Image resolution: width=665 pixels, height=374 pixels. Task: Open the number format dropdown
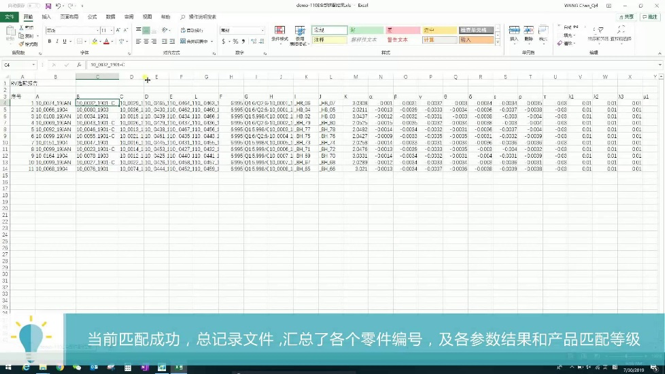(x=262, y=31)
